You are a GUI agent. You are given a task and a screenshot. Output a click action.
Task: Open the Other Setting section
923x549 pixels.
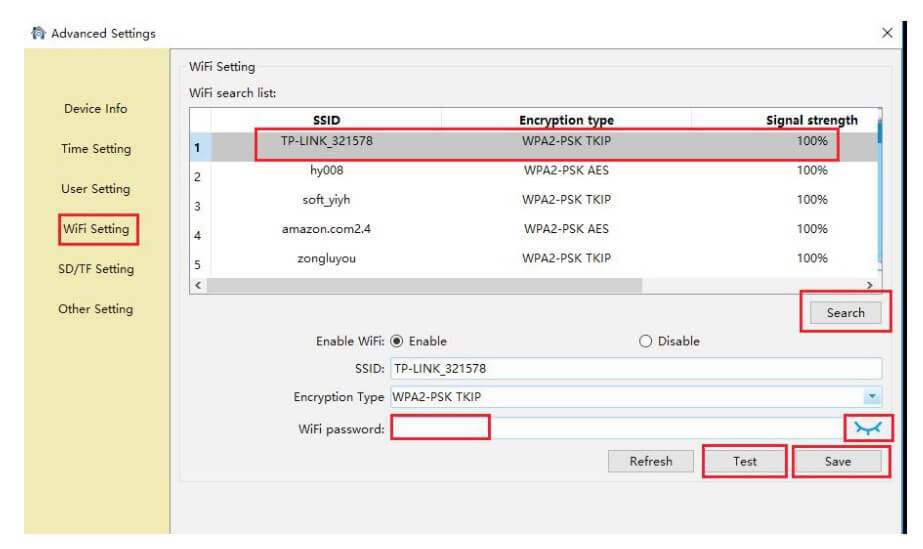coord(95,308)
